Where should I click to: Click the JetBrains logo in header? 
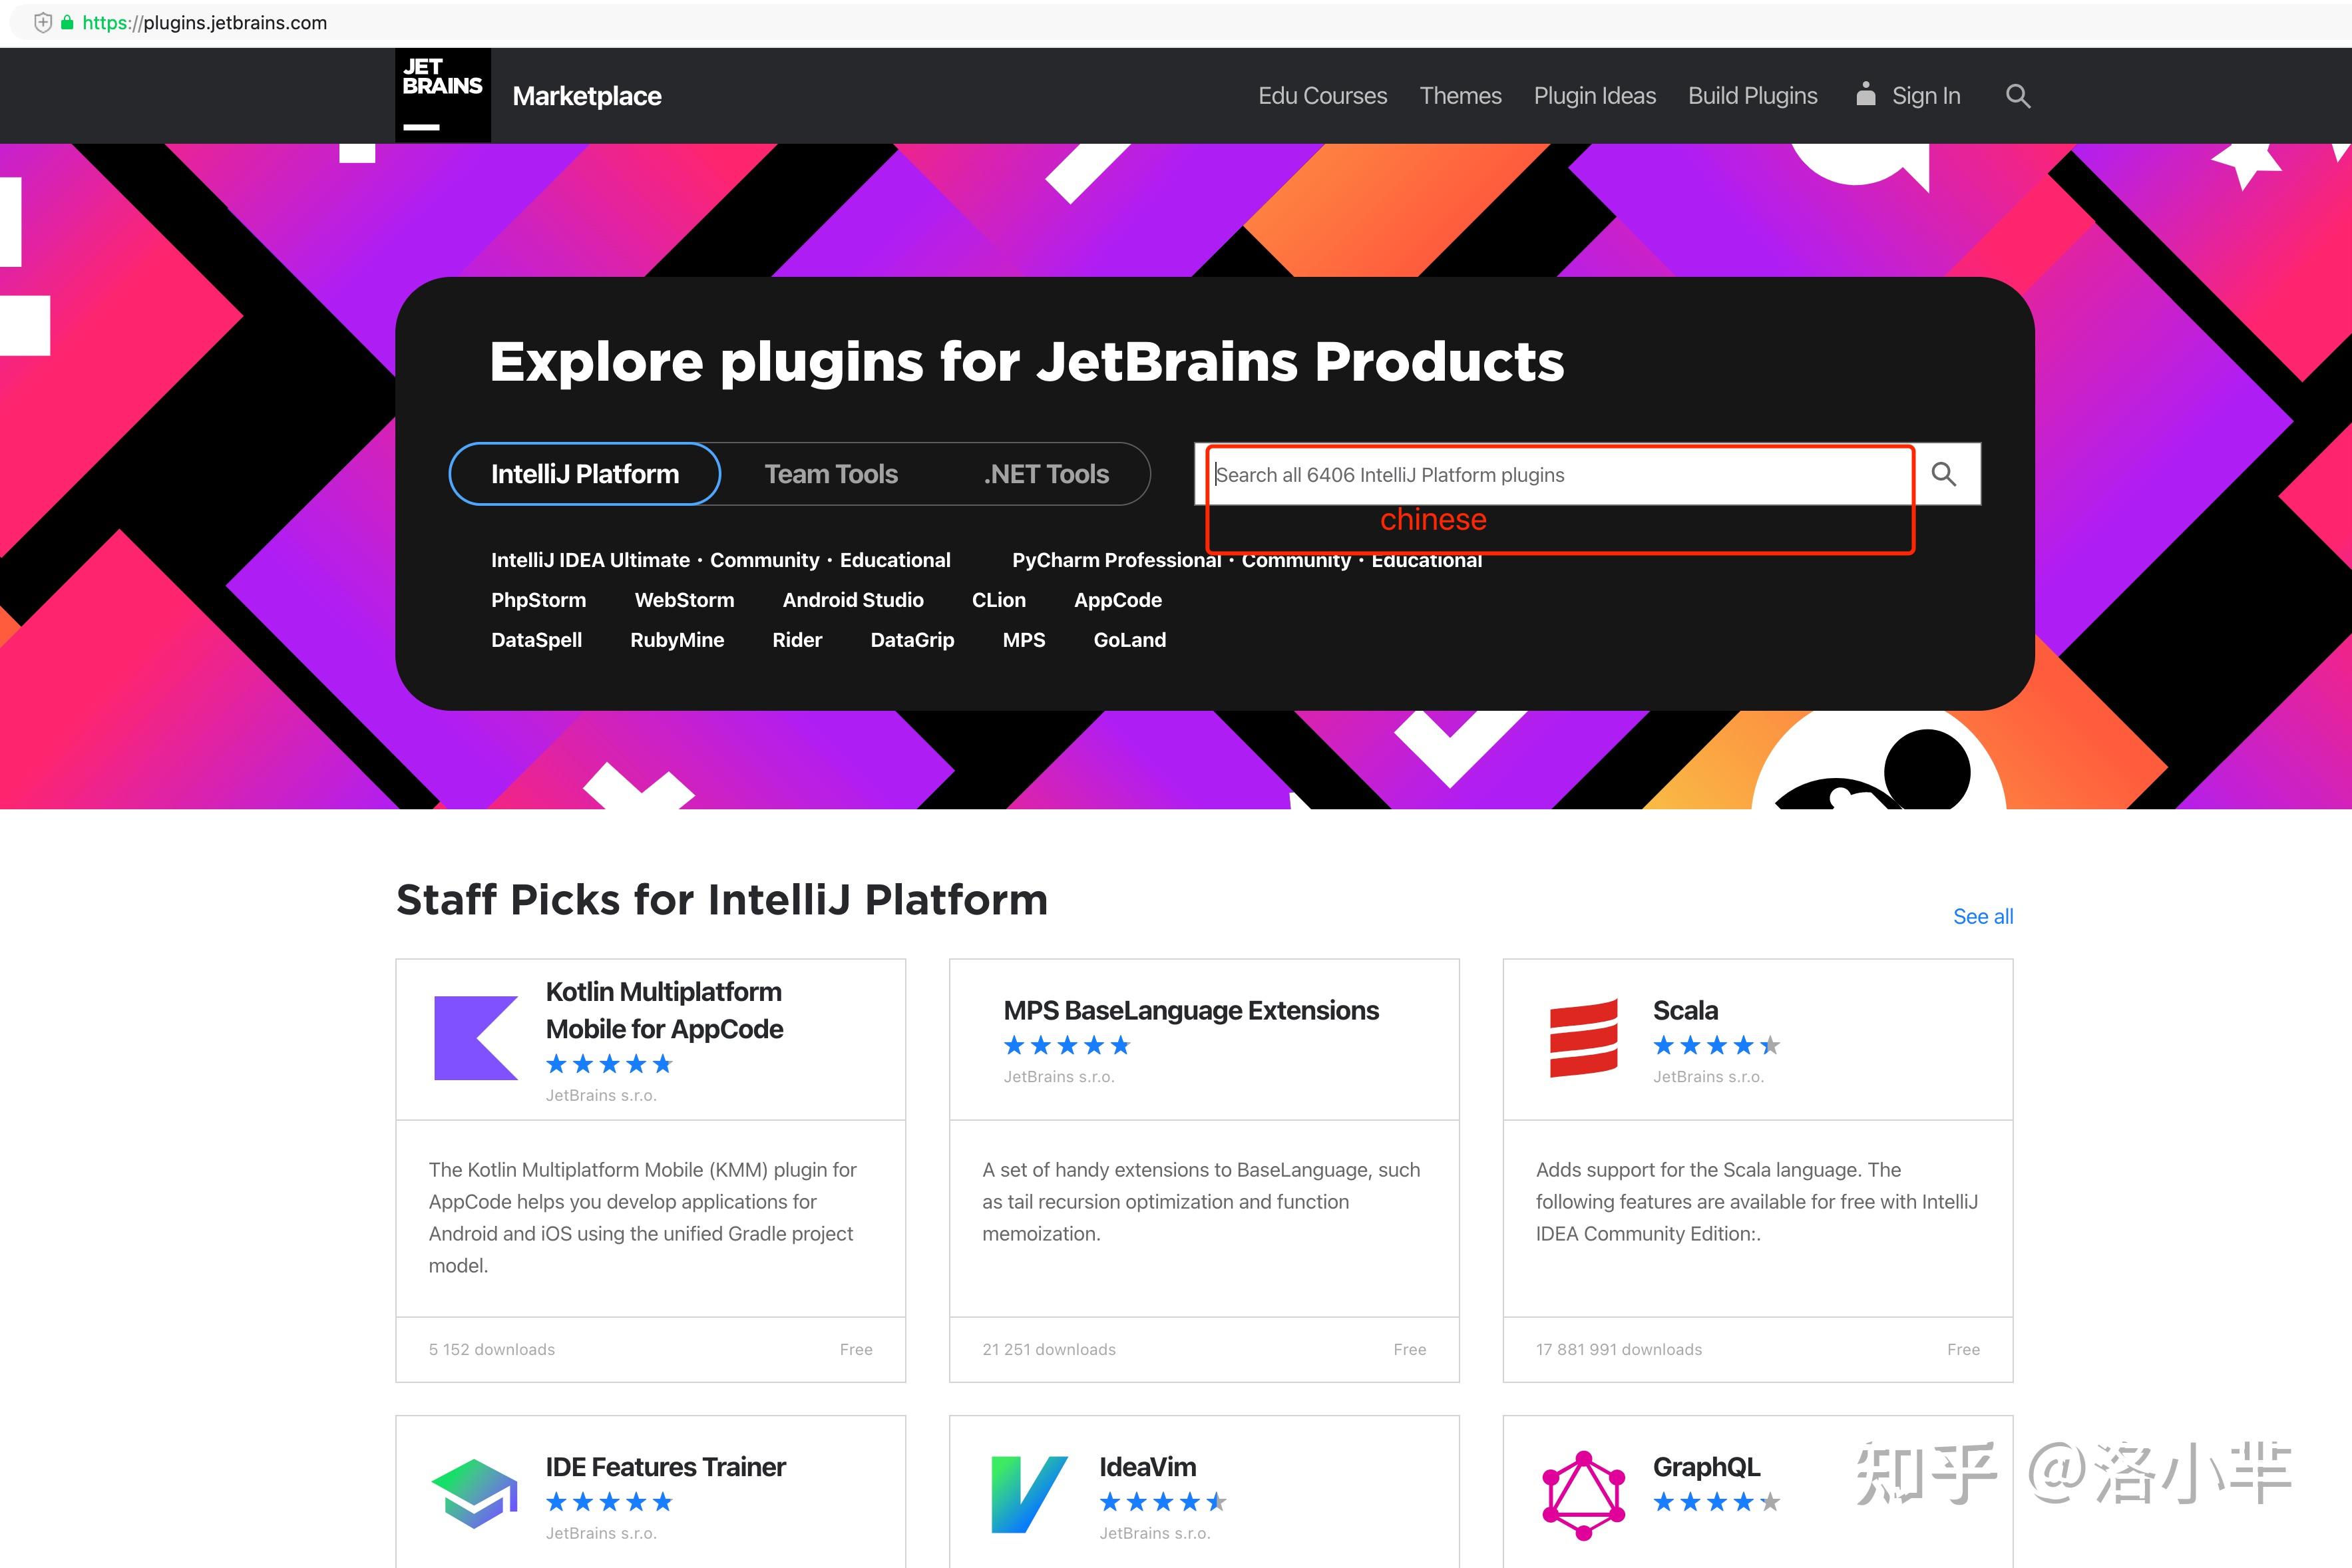coord(442,95)
